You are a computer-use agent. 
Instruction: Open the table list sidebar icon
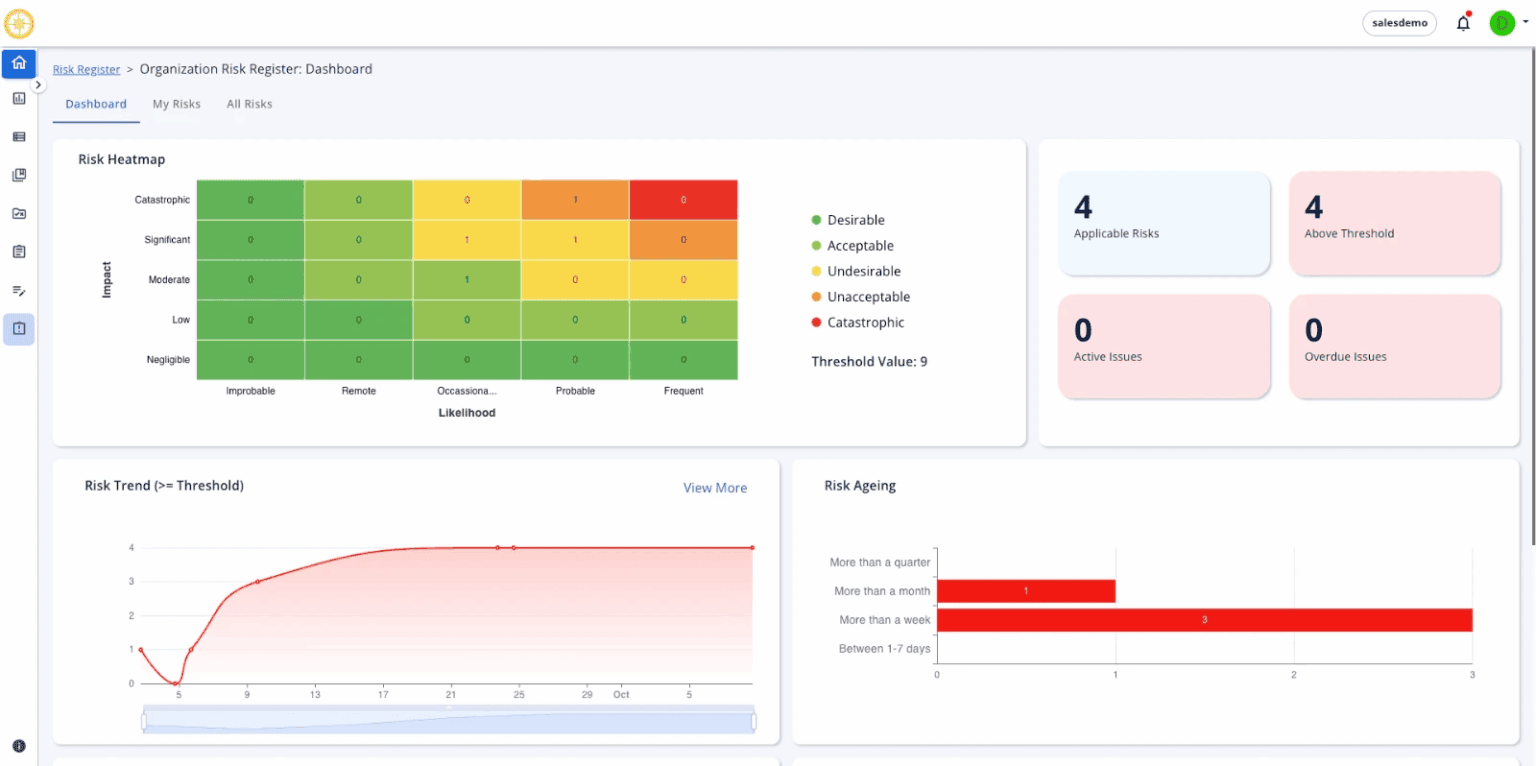pos(19,136)
